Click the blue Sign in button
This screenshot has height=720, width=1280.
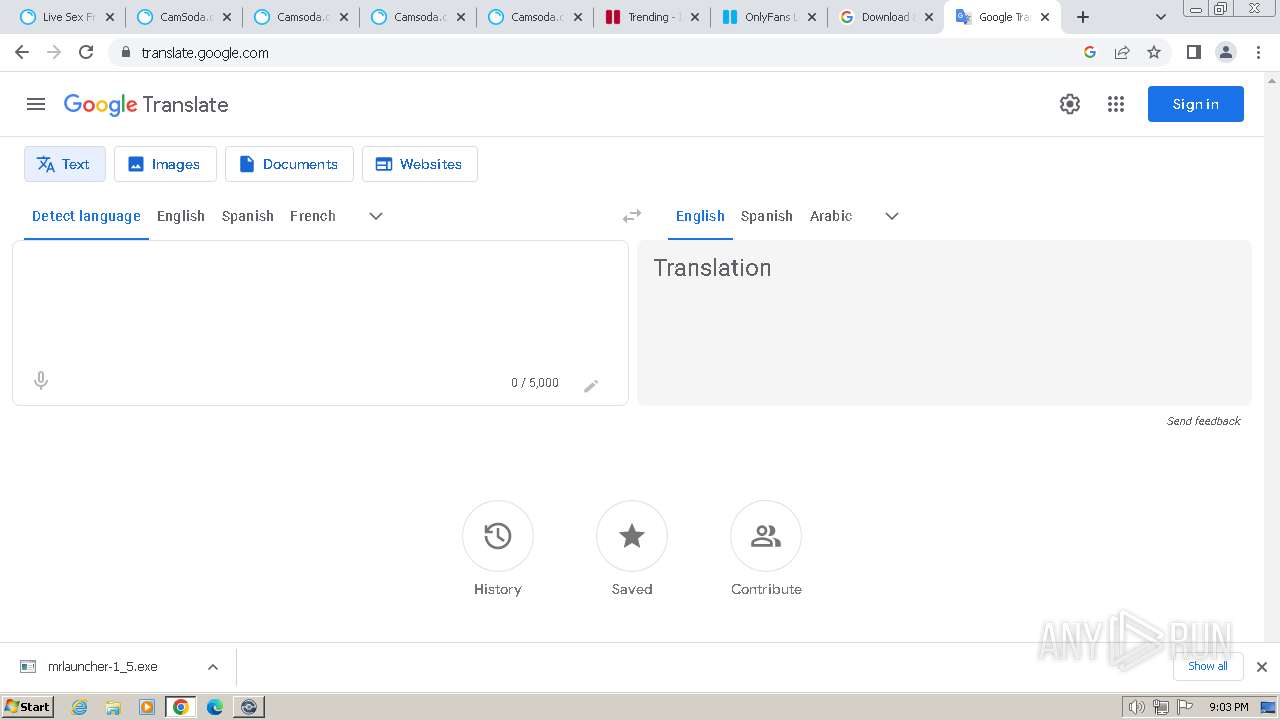tap(1195, 104)
